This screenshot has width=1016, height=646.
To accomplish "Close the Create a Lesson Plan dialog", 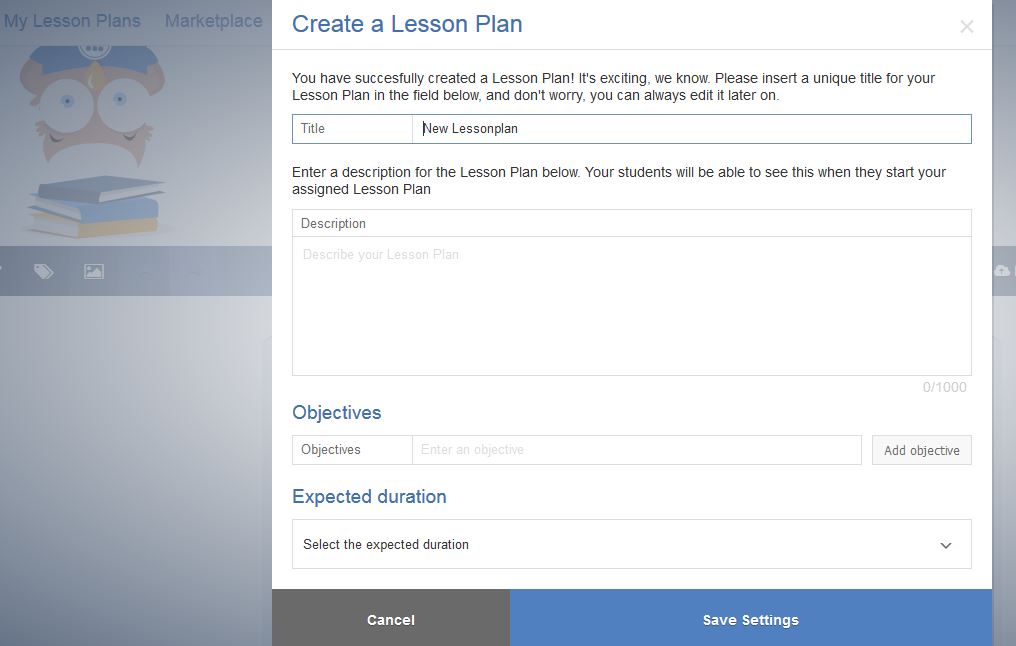I will pos(966,27).
